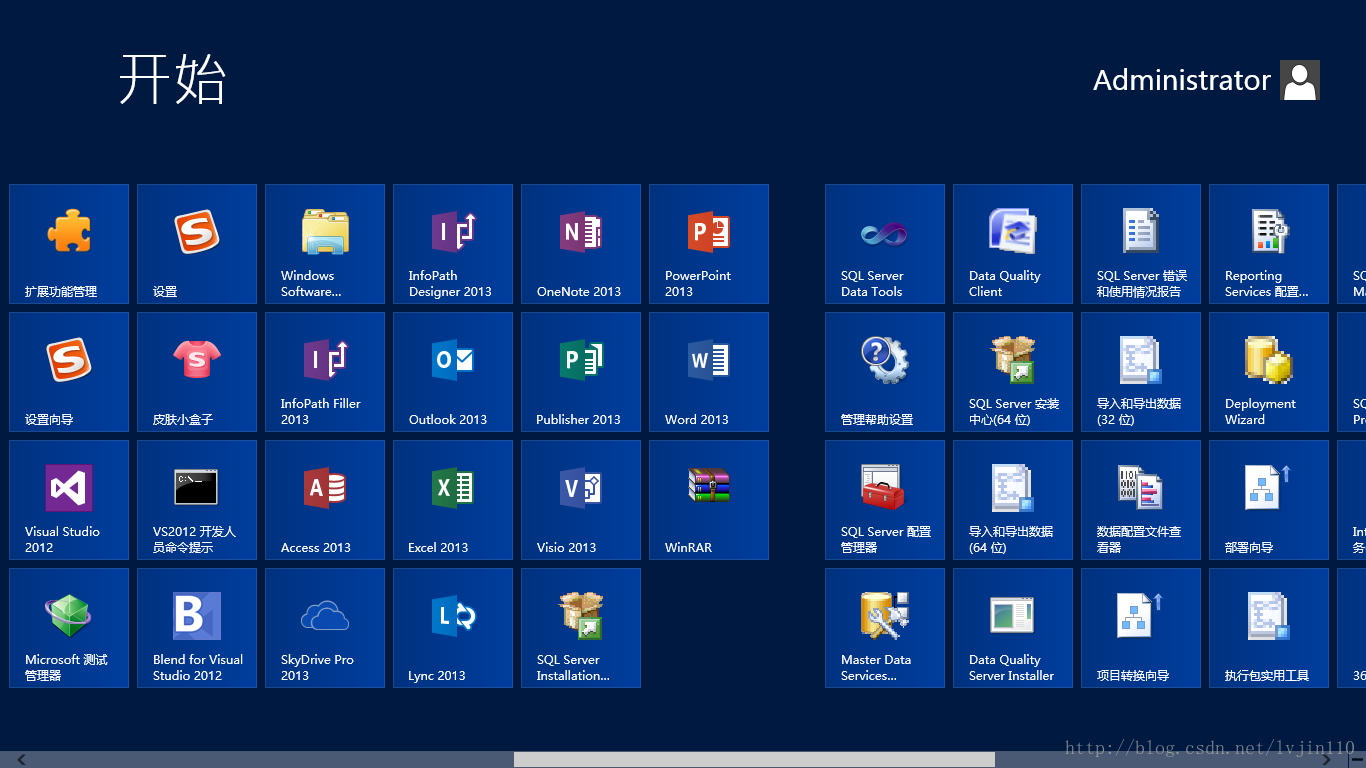The height and width of the screenshot is (768, 1366).
Task: Click the scrollbar left arrow
Action: [21, 760]
